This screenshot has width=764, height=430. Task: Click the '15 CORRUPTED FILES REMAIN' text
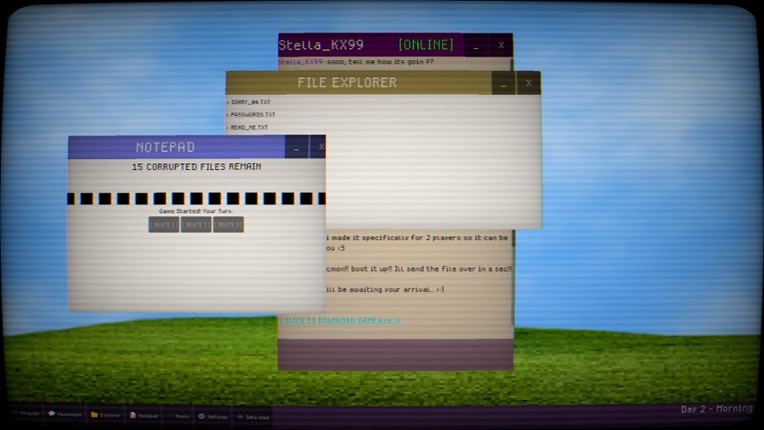196,167
